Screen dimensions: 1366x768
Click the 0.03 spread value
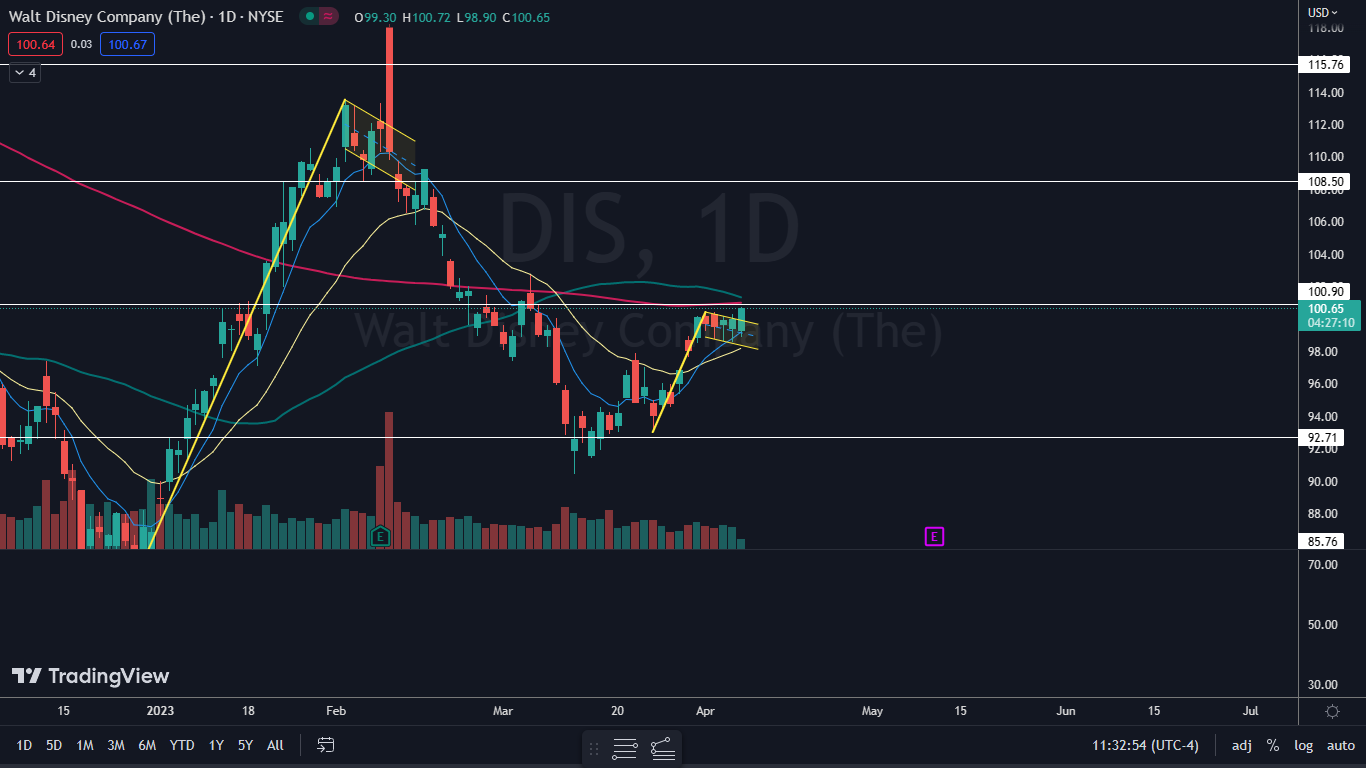coord(82,44)
